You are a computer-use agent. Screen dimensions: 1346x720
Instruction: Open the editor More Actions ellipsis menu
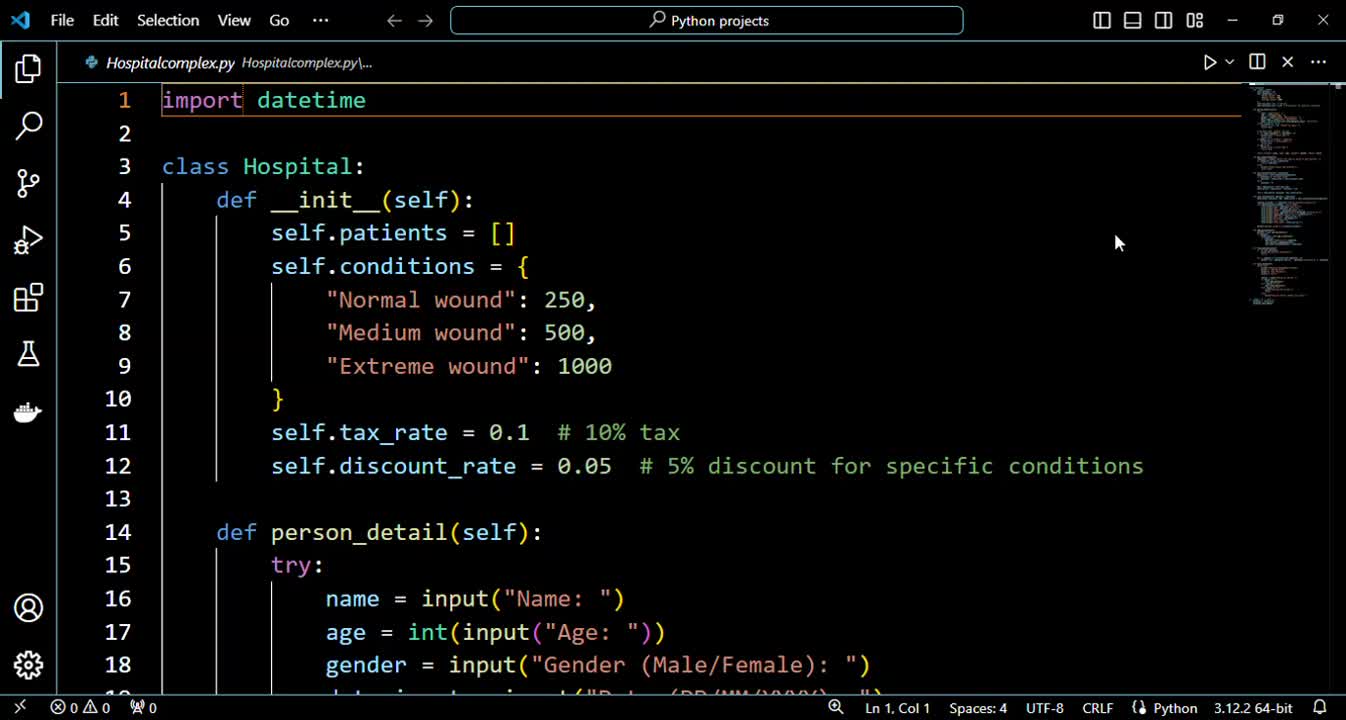tap(1318, 62)
